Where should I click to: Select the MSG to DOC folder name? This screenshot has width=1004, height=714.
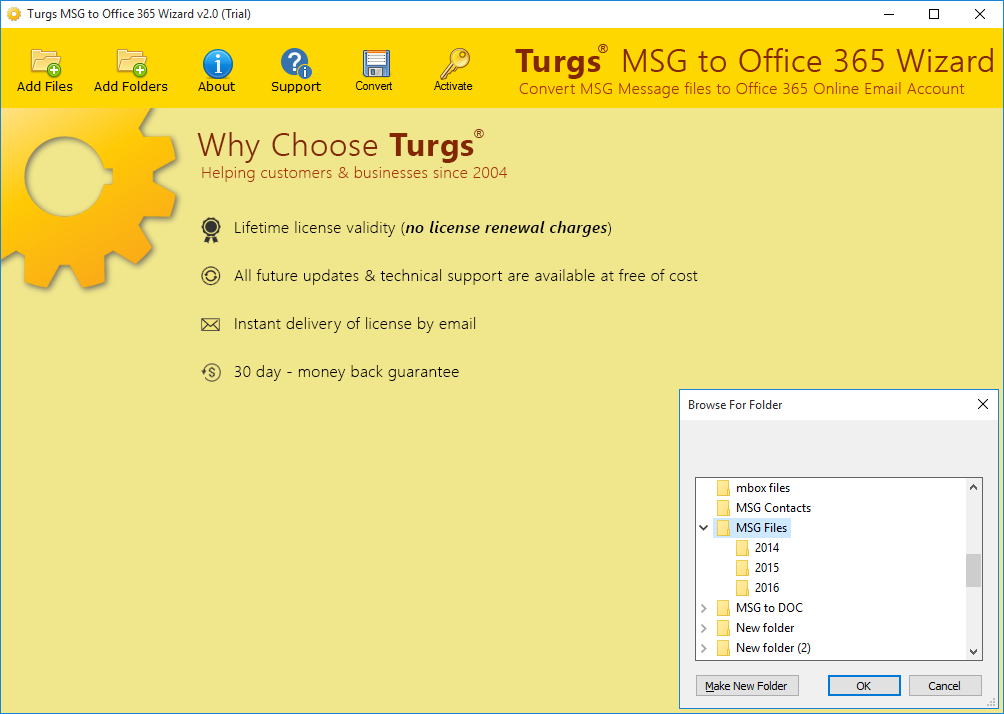[x=769, y=608]
